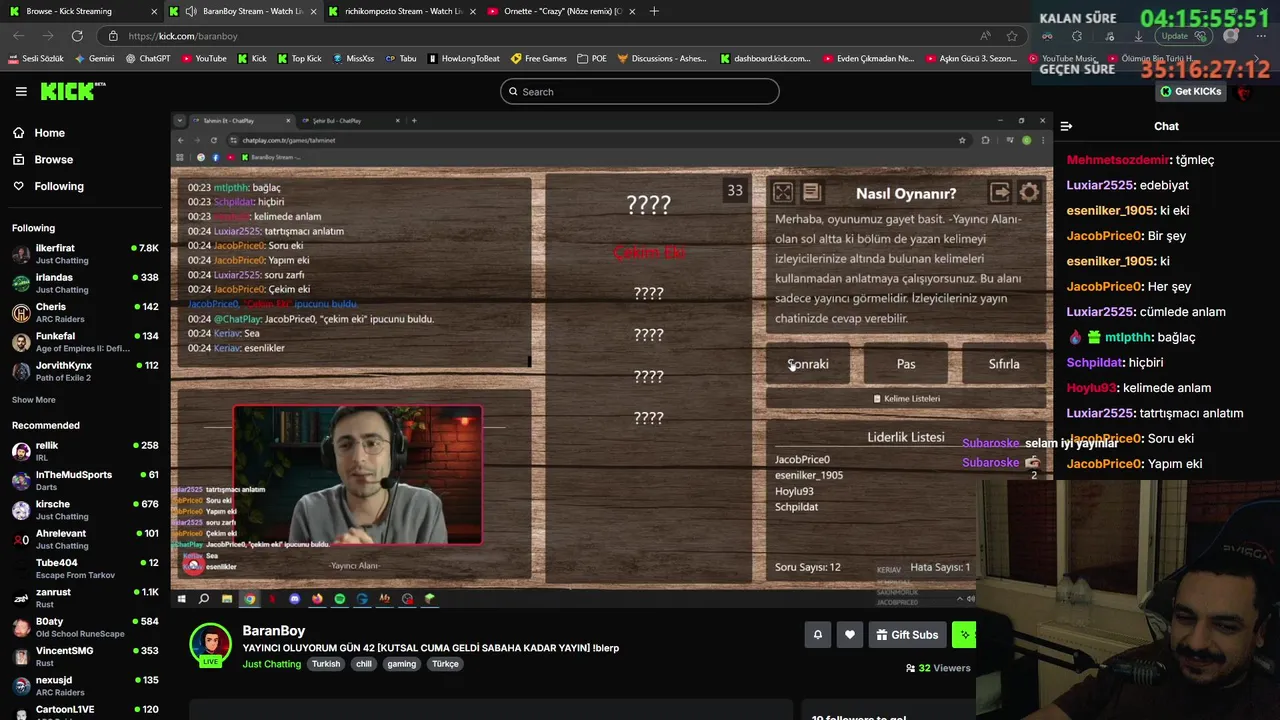This screenshot has width=1280, height=720.
Task: Click the heart follow button
Action: (850, 634)
